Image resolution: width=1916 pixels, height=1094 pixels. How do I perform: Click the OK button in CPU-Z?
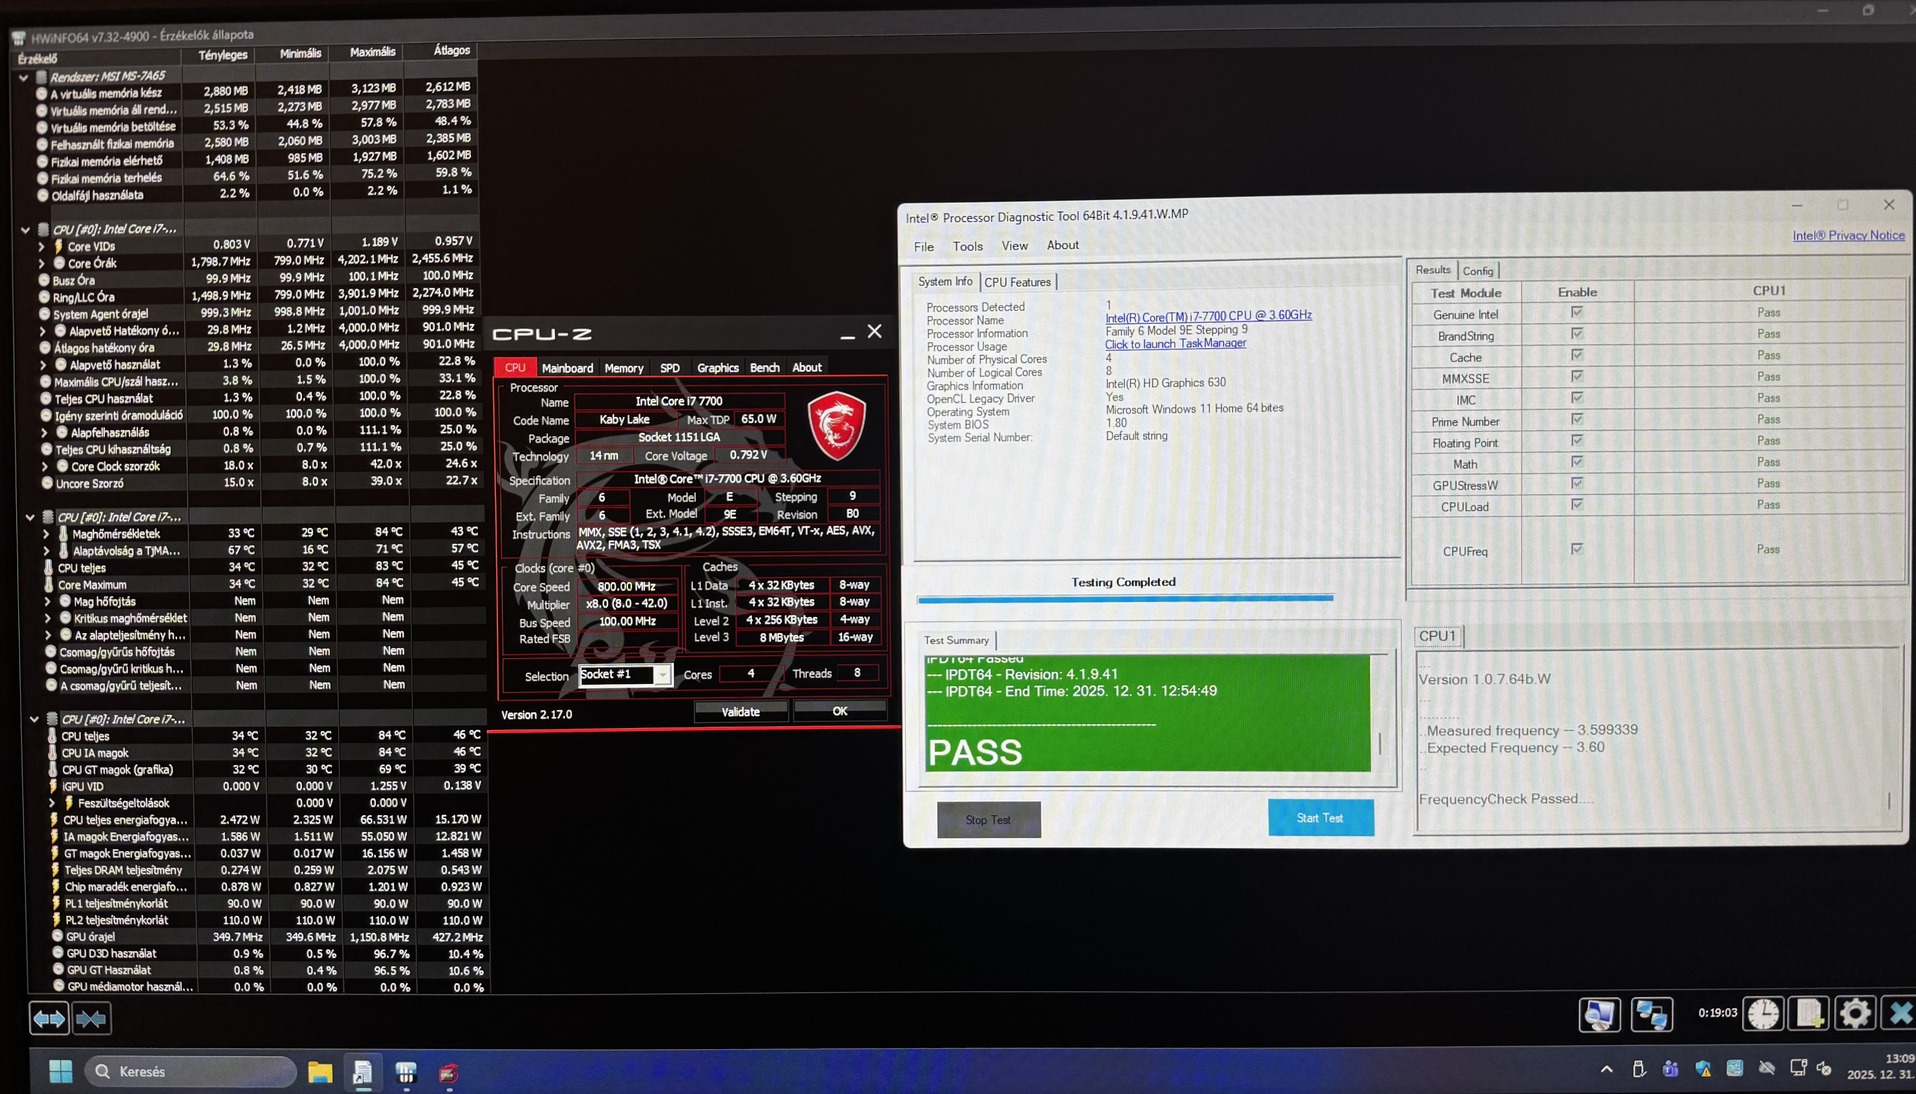(x=840, y=711)
